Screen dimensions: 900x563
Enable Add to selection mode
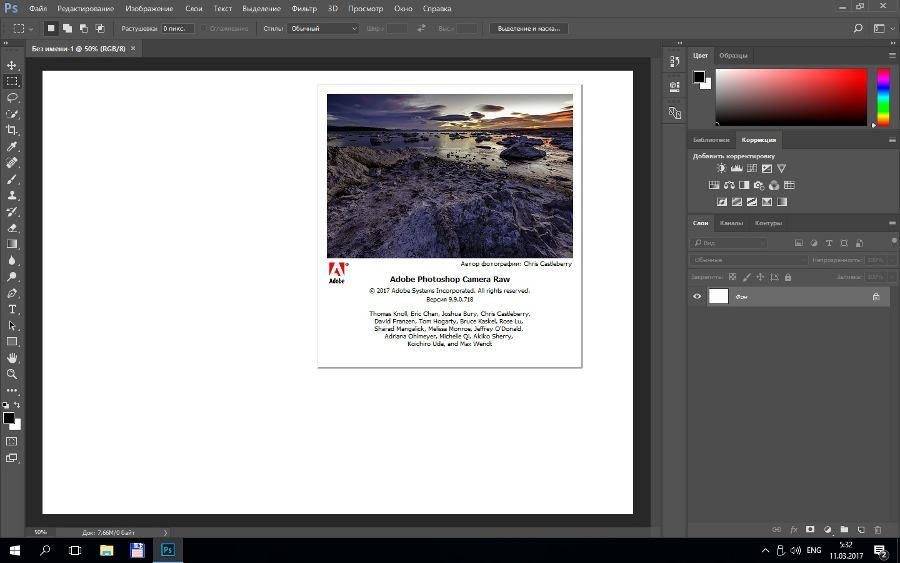point(67,28)
